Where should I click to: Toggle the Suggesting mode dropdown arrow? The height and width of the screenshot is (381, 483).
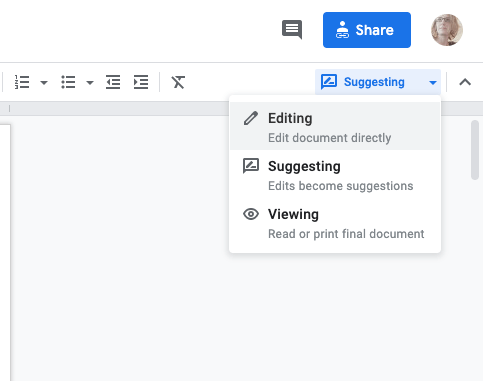pos(433,82)
